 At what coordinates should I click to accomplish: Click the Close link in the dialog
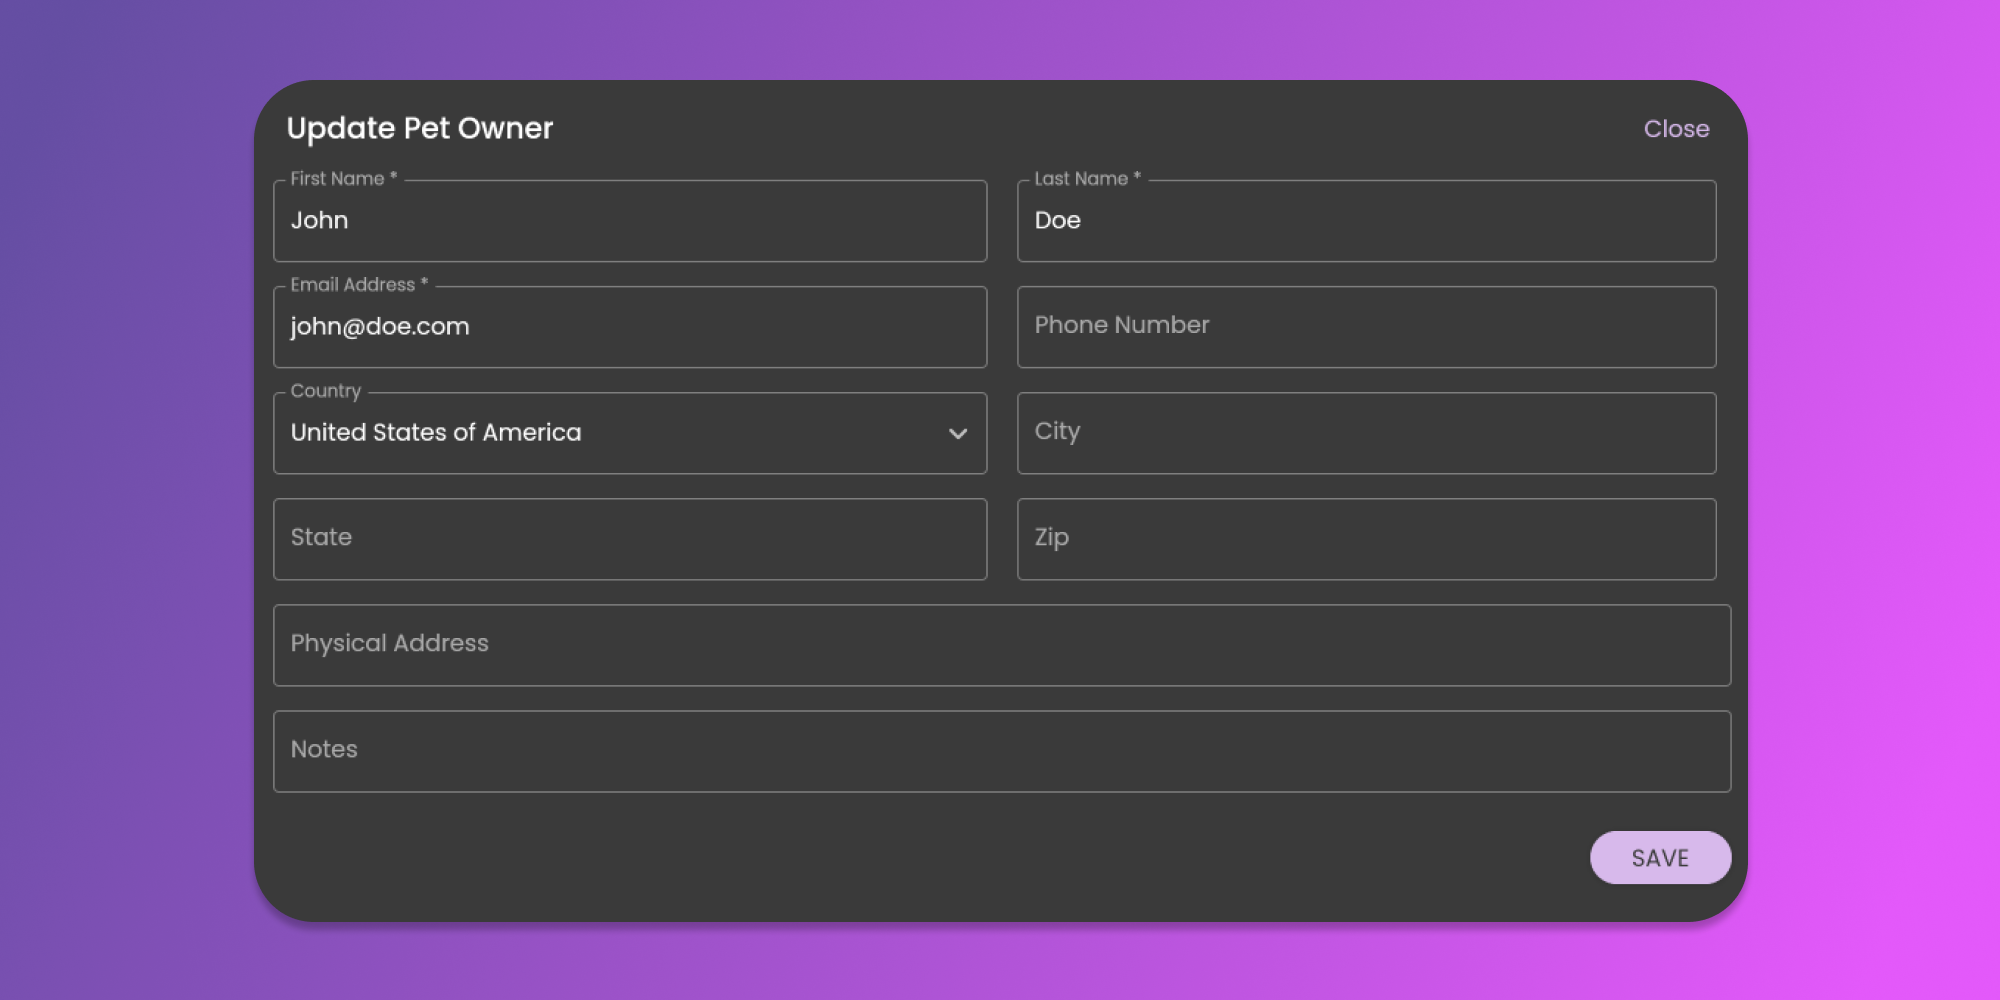pos(1676,129)
